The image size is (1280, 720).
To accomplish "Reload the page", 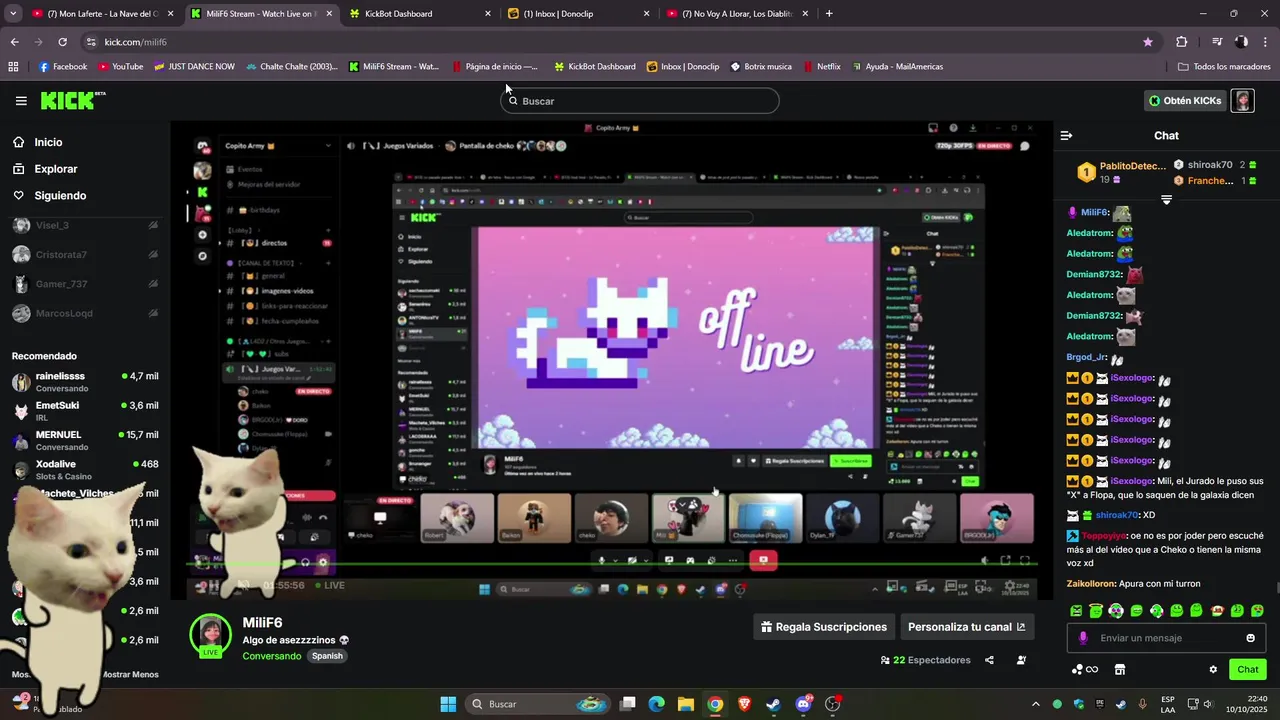I will tap(62, 42).
